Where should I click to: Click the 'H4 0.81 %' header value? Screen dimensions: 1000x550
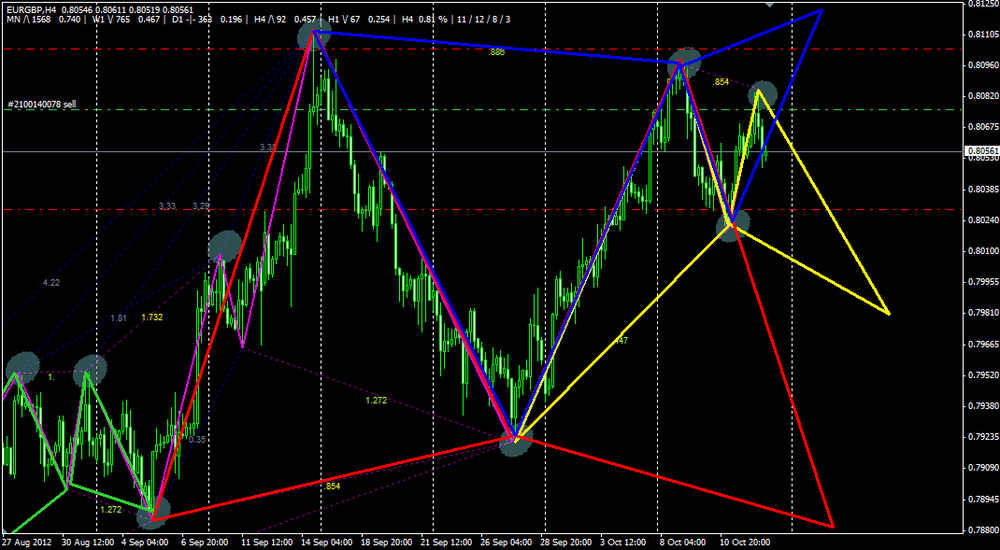pyautogui.click(x=427, y=20)
